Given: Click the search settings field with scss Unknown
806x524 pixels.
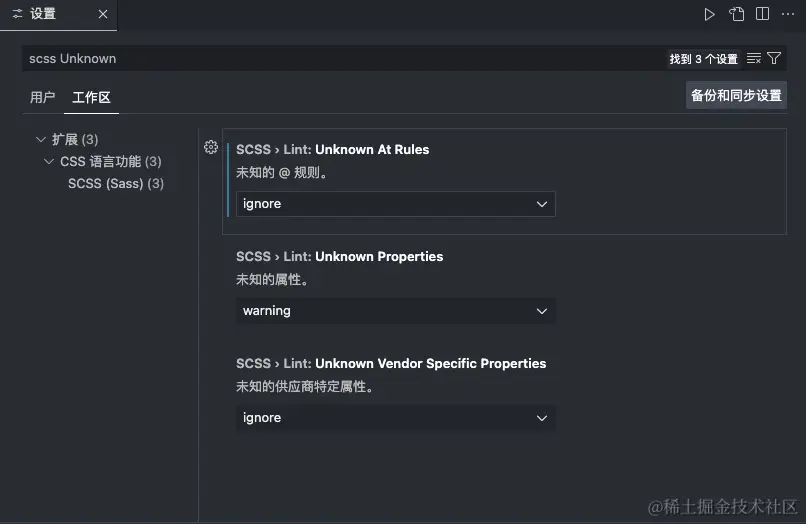Looking at the screenshot, I should [x=344, y=59].
